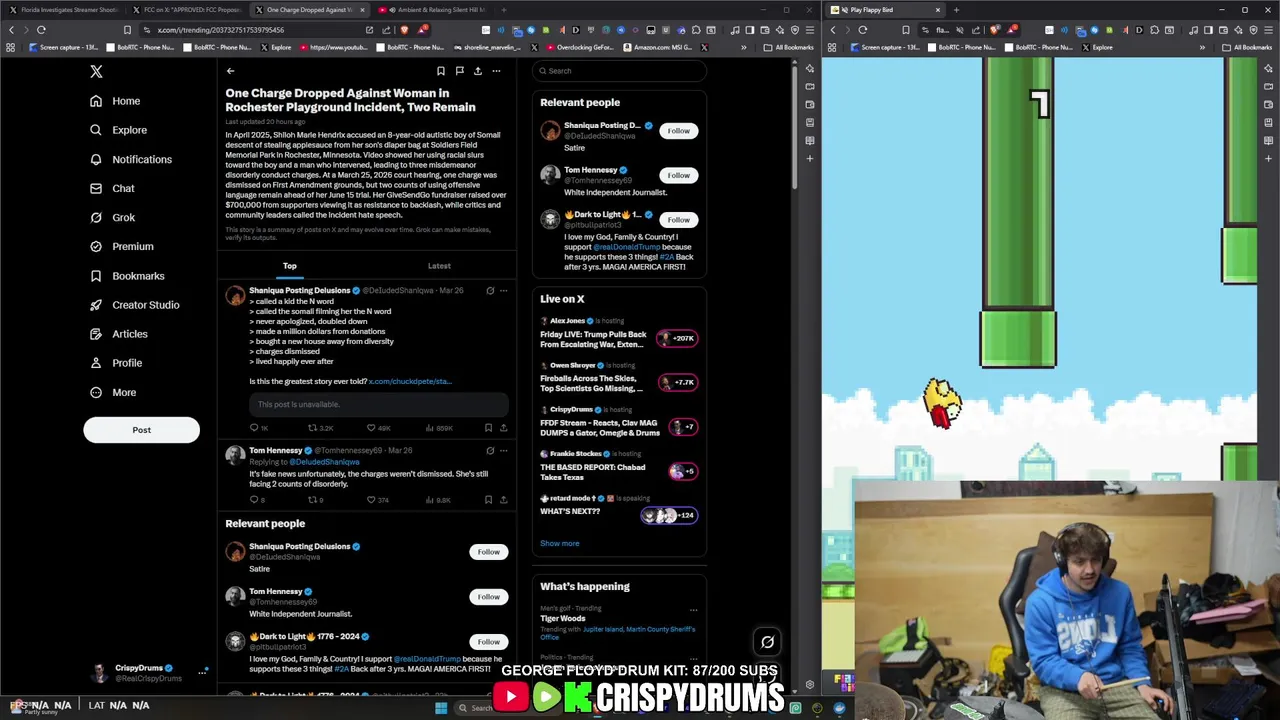Open a new tab in the left browser

tap(503, 10)
